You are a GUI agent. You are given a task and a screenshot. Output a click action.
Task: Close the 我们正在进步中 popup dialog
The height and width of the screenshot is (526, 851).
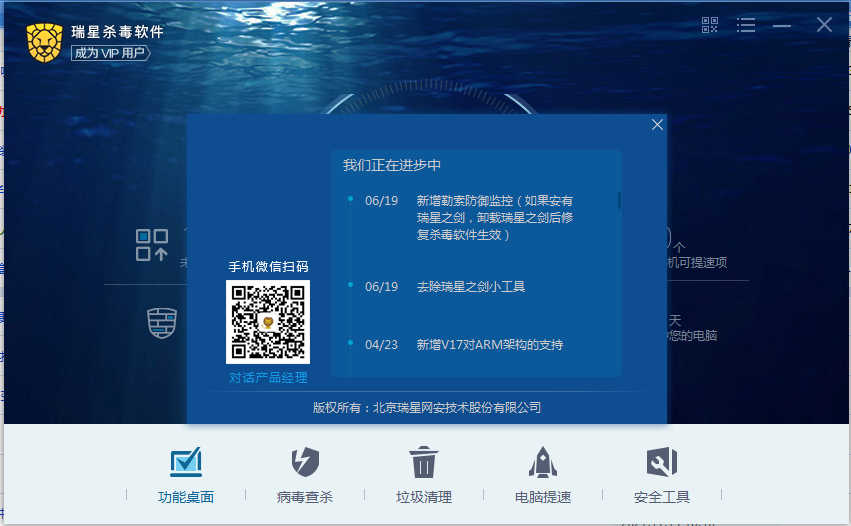pyautogui.click(x=657, y=125)
